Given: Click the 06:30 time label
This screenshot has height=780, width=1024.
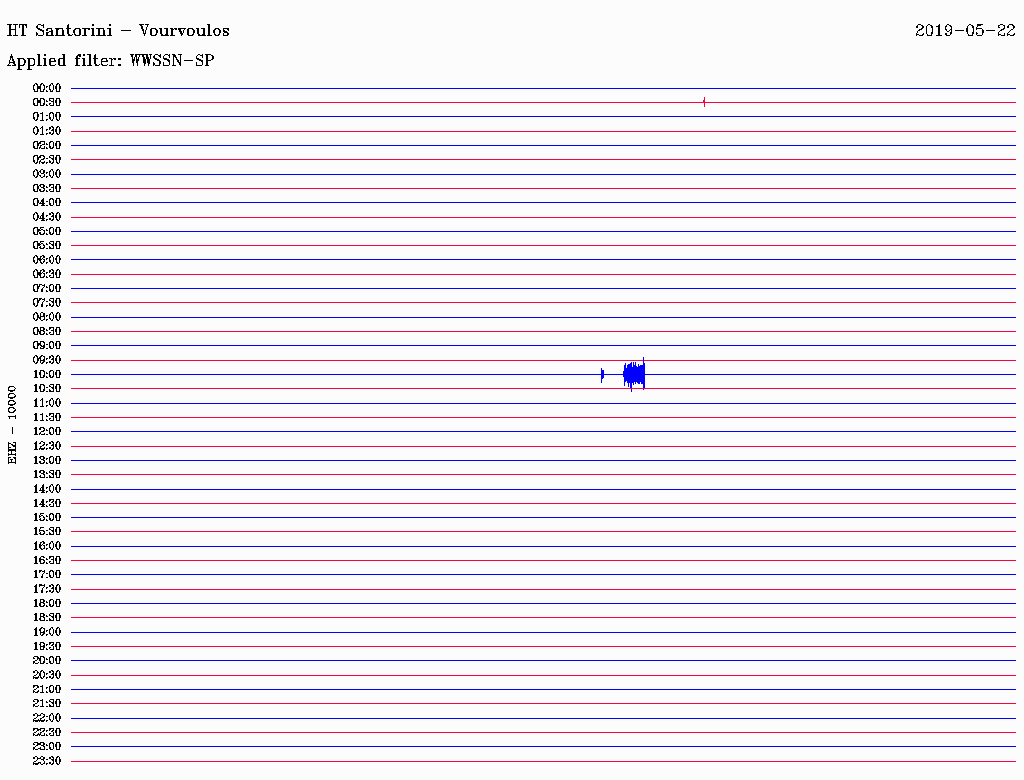Looking at the screenshot, I should 47,274.
